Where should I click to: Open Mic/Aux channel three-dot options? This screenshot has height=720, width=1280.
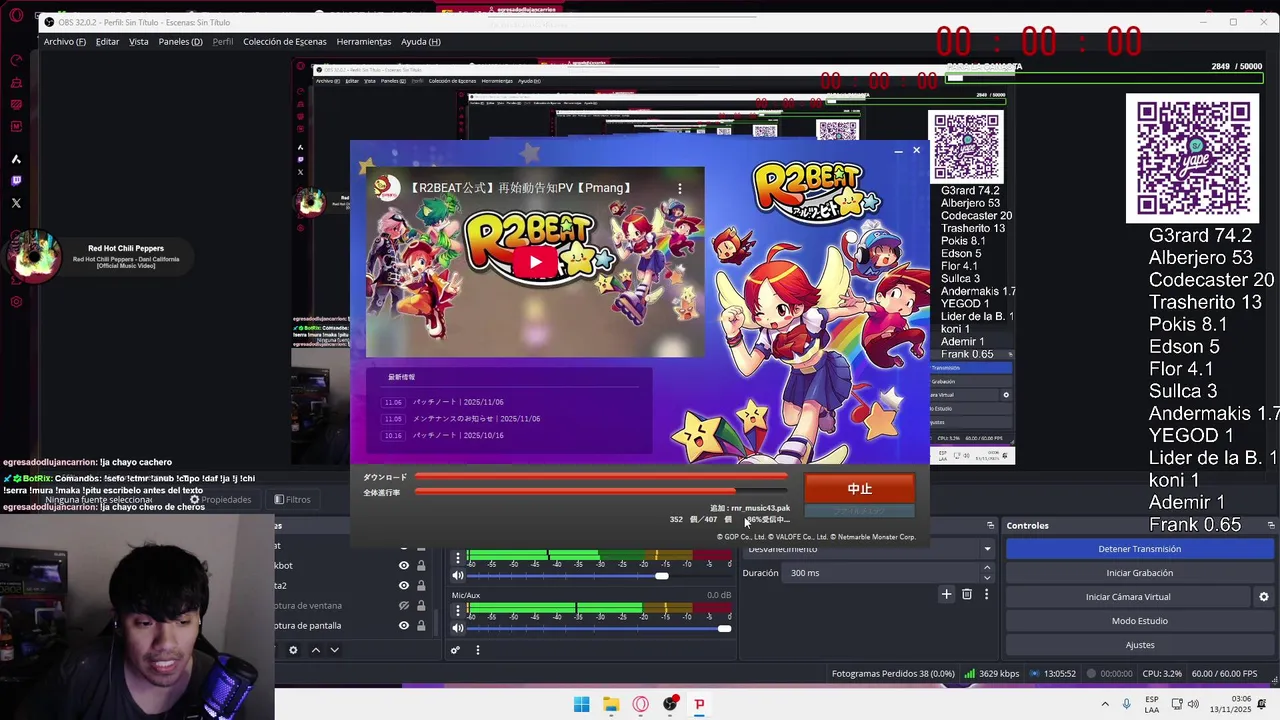coord(458,610)
